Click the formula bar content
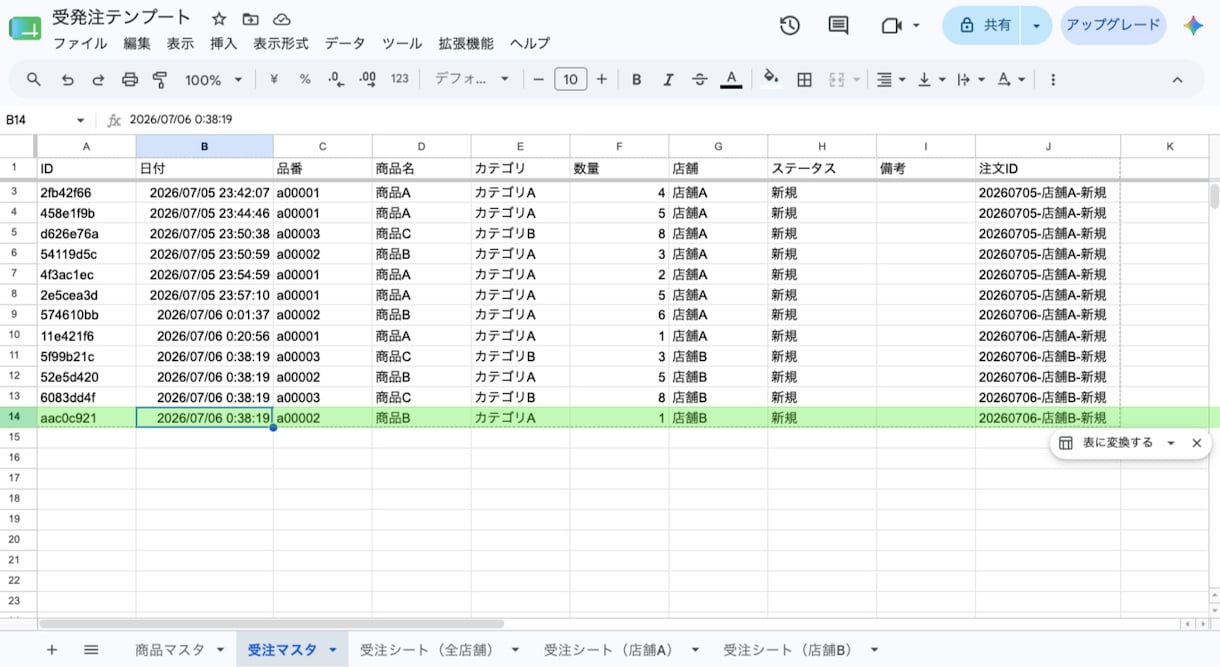Screen dimensions: 1220x667 181,120
